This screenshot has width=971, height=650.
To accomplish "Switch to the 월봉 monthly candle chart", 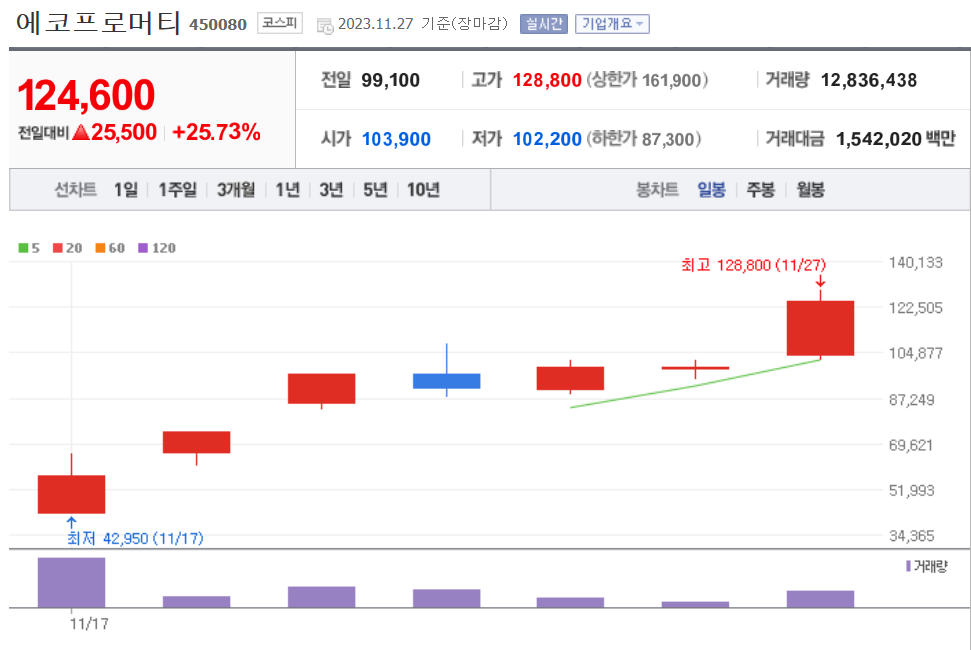I will click(x=811, y=189).
